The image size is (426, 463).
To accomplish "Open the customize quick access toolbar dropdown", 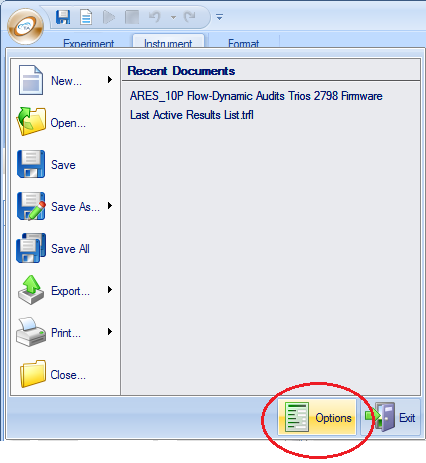I will coord(219,17).
